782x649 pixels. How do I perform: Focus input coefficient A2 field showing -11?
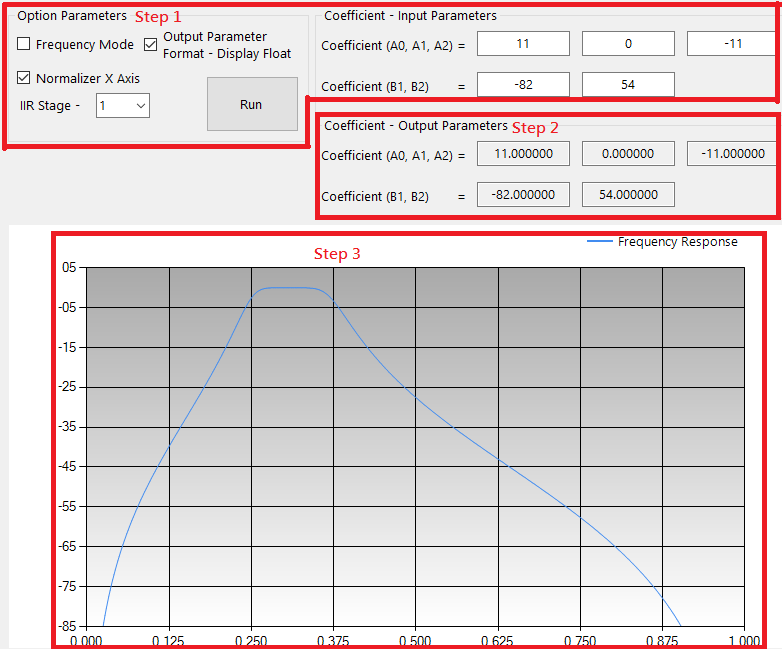(731, 44)
